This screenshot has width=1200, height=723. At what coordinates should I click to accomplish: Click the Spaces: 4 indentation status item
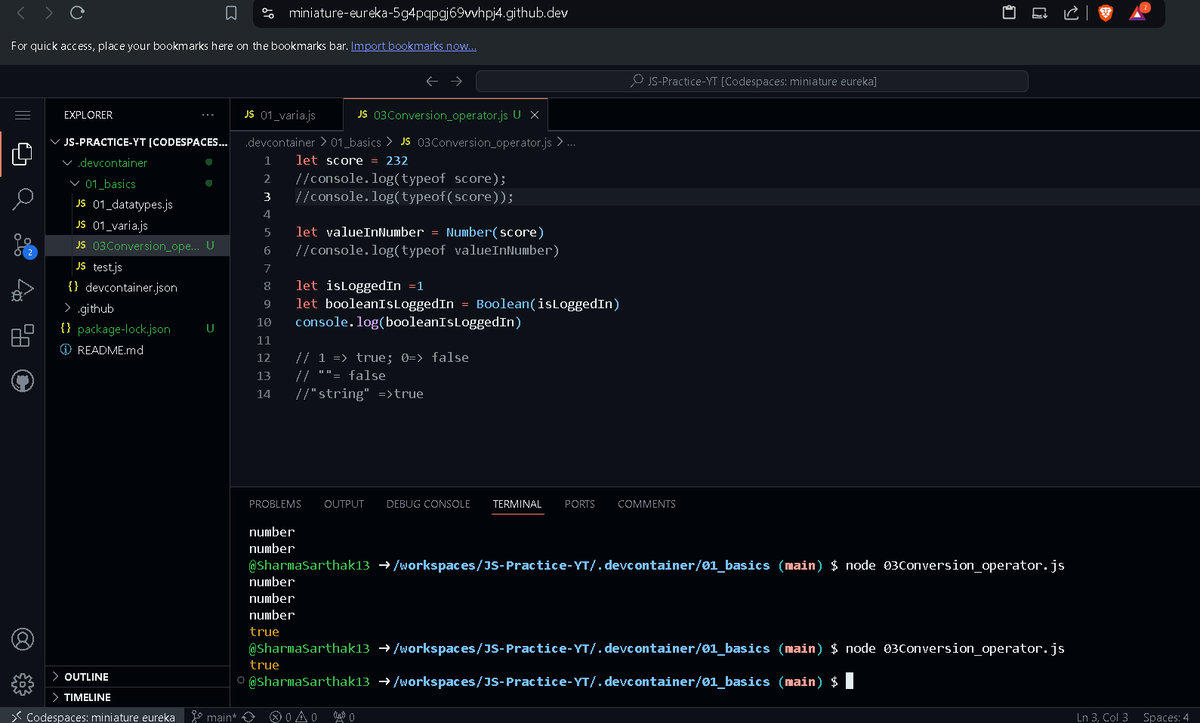pos(1165,716)
